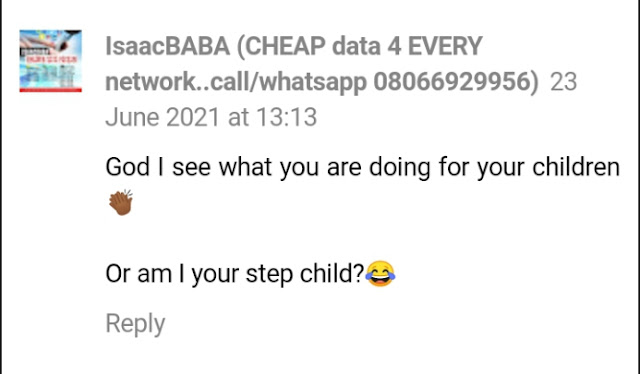
Task: Click the words what you are
Action: pos(290,167)
